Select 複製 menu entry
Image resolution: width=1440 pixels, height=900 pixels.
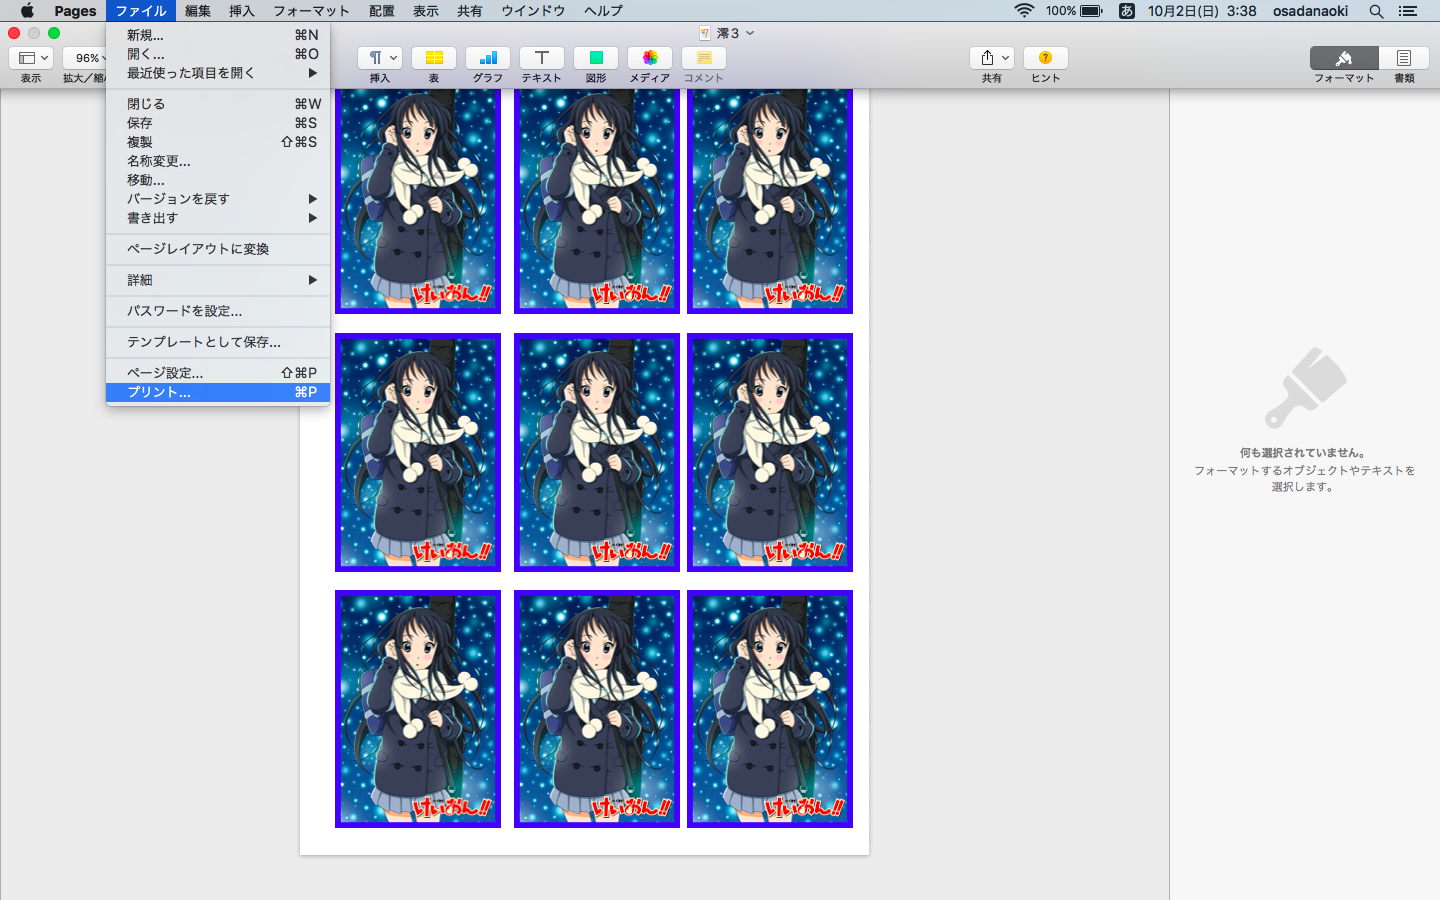click(218, 142)
